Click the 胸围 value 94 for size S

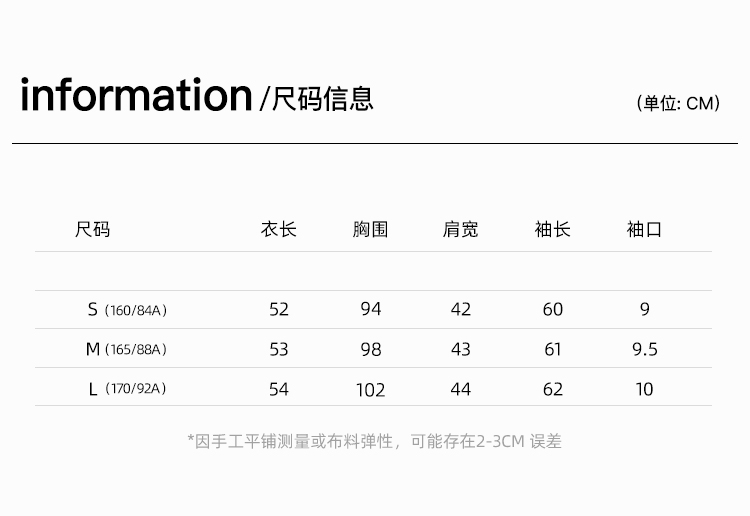click(371, 309)
